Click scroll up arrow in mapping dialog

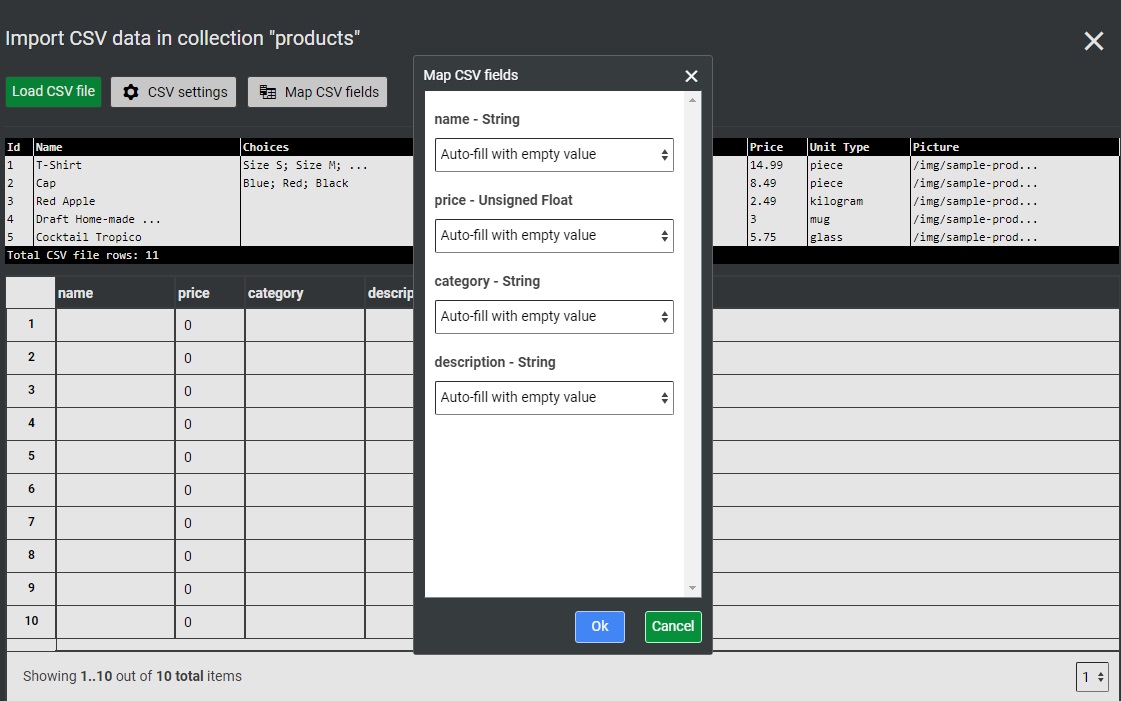tap(692, 100)
